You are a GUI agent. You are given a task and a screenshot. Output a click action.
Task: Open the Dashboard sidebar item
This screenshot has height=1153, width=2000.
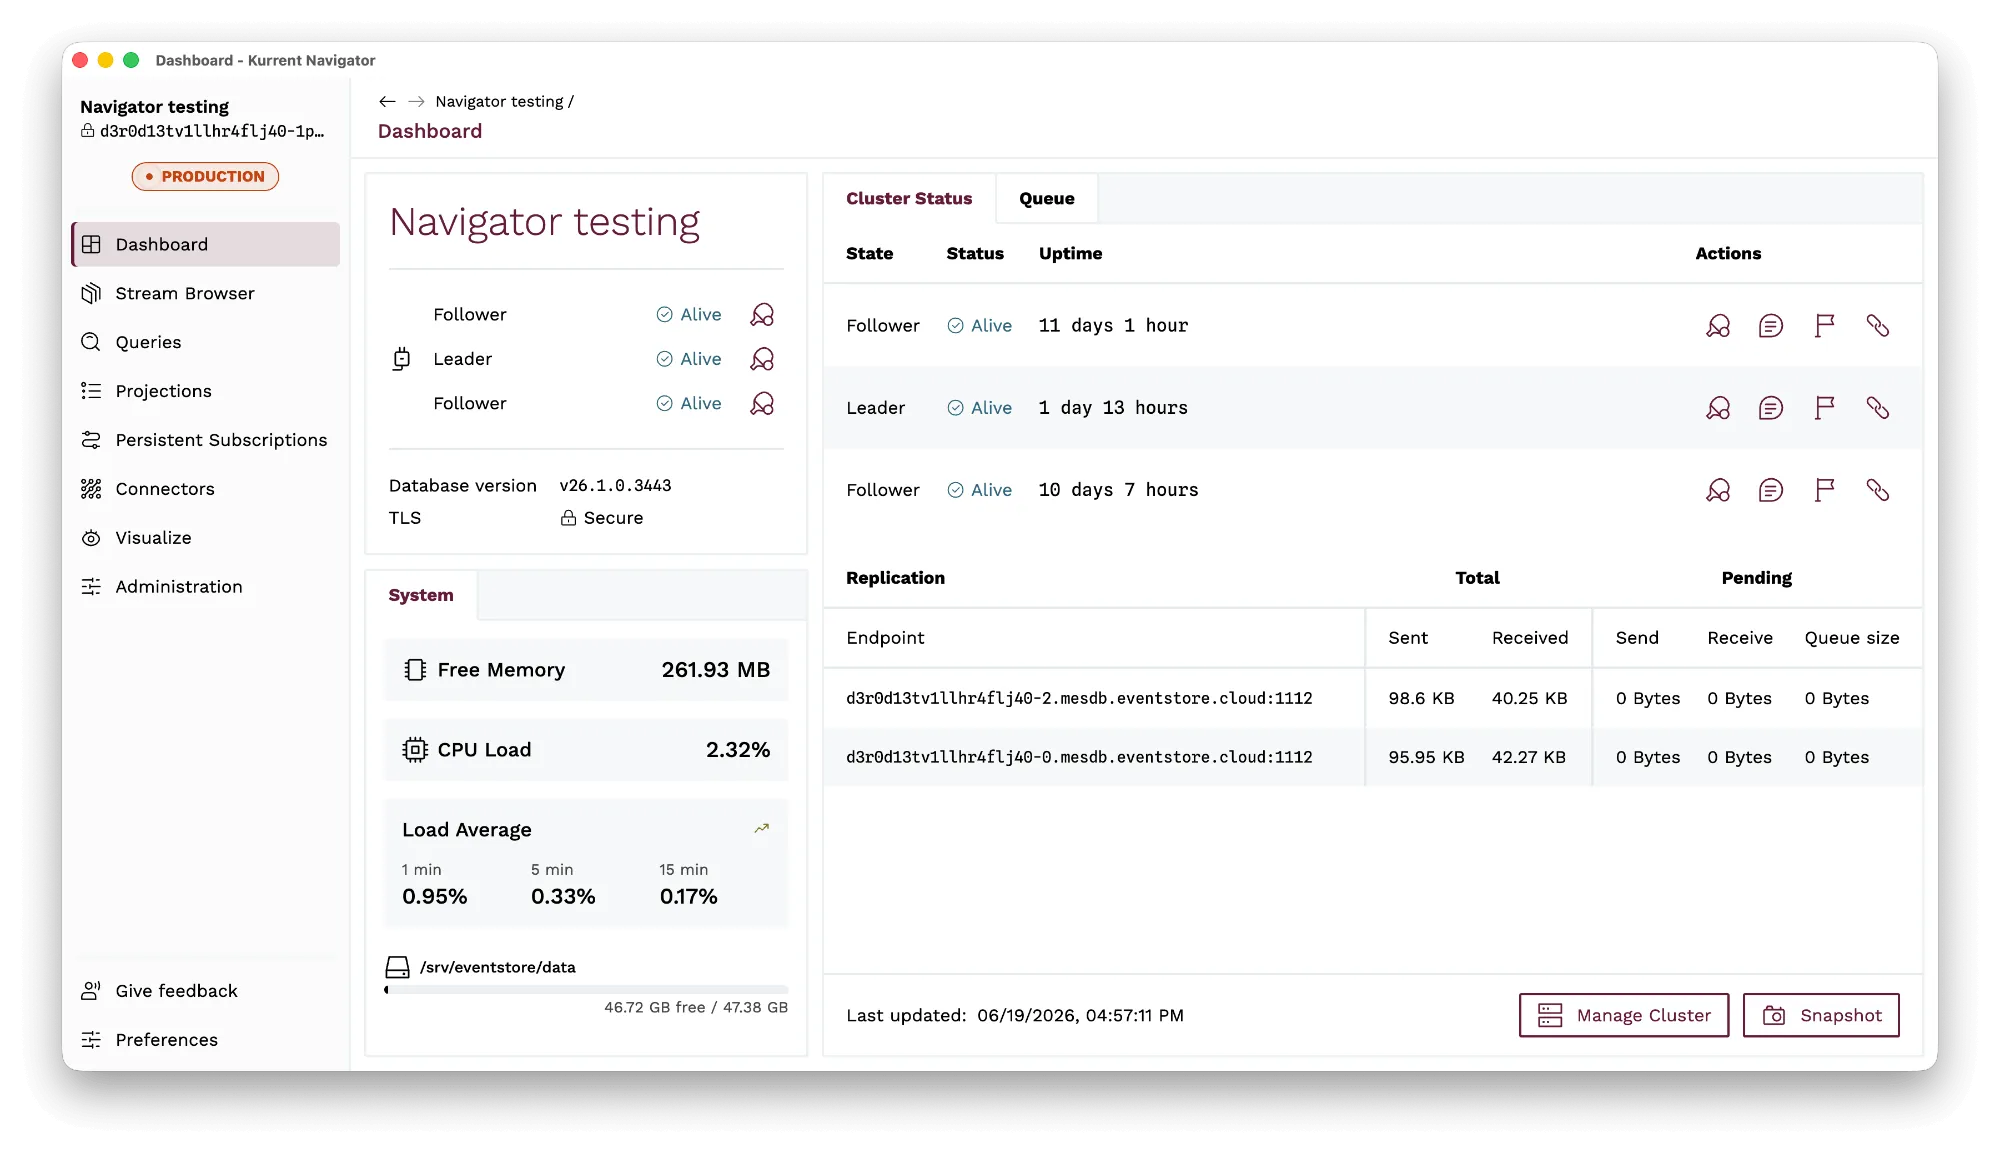(206, 244)
